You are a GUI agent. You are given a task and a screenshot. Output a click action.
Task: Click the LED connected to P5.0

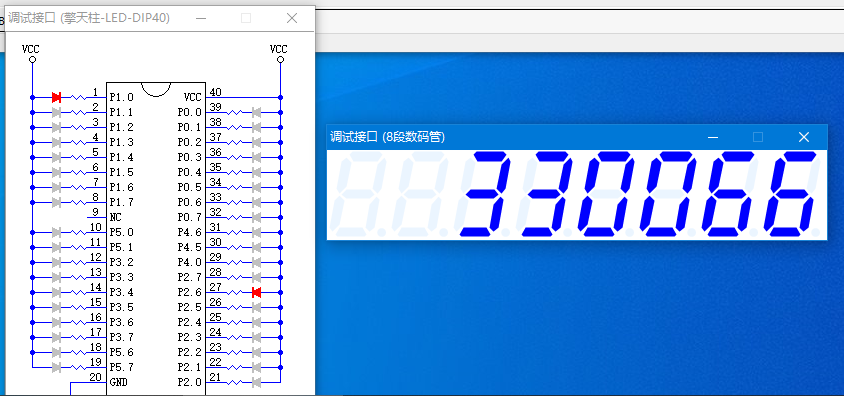(x=57, y=232)
